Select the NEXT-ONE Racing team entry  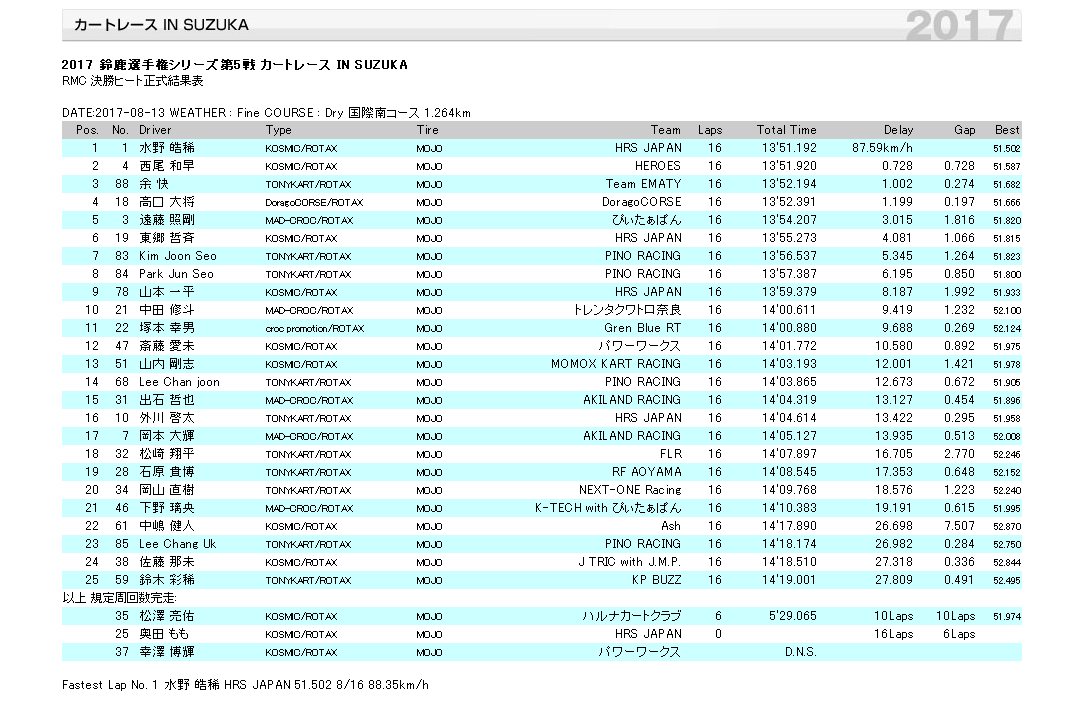point(630,490)
